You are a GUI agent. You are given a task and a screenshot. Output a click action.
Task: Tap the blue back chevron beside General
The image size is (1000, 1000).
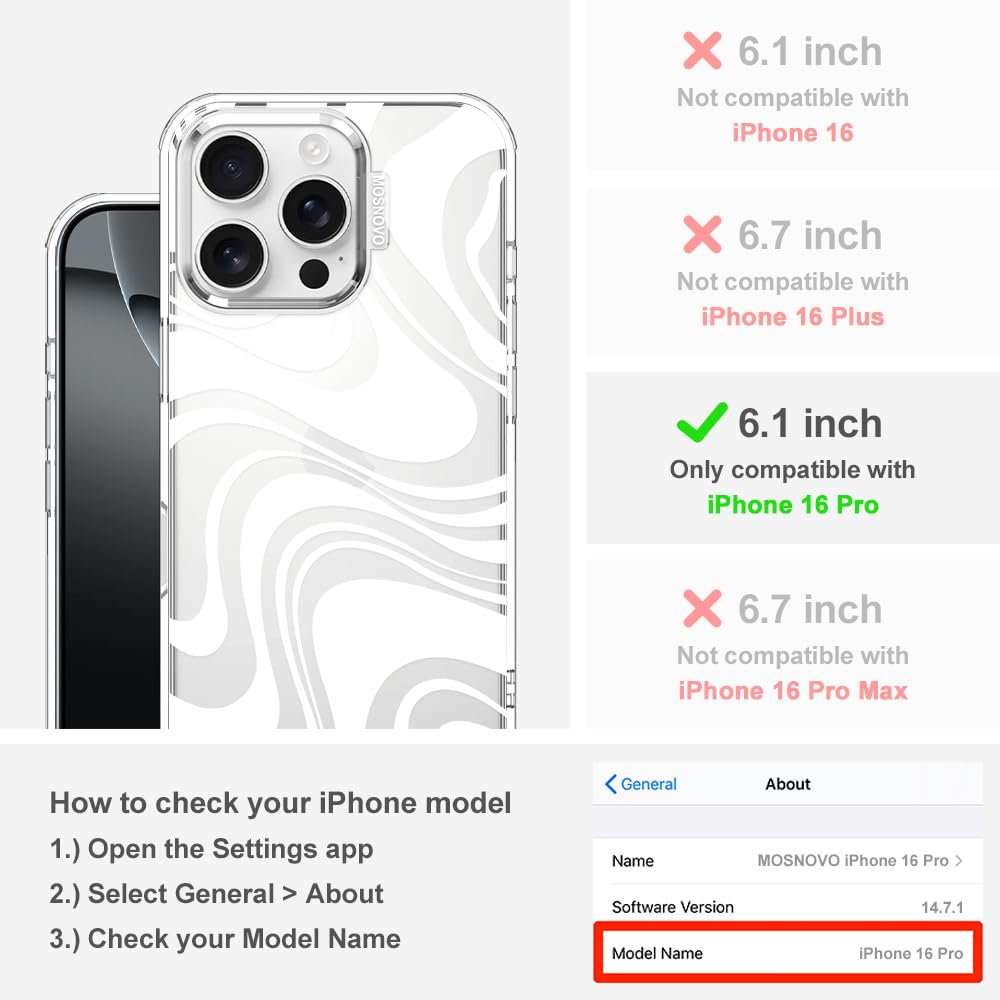[x=610, y=784]
